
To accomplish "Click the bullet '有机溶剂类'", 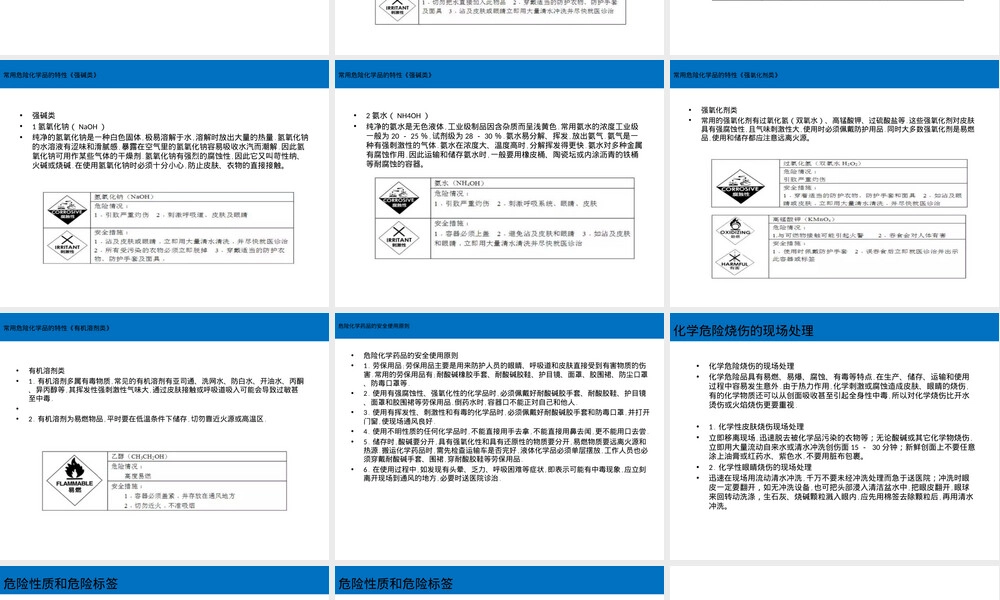I will click(47, 370).
